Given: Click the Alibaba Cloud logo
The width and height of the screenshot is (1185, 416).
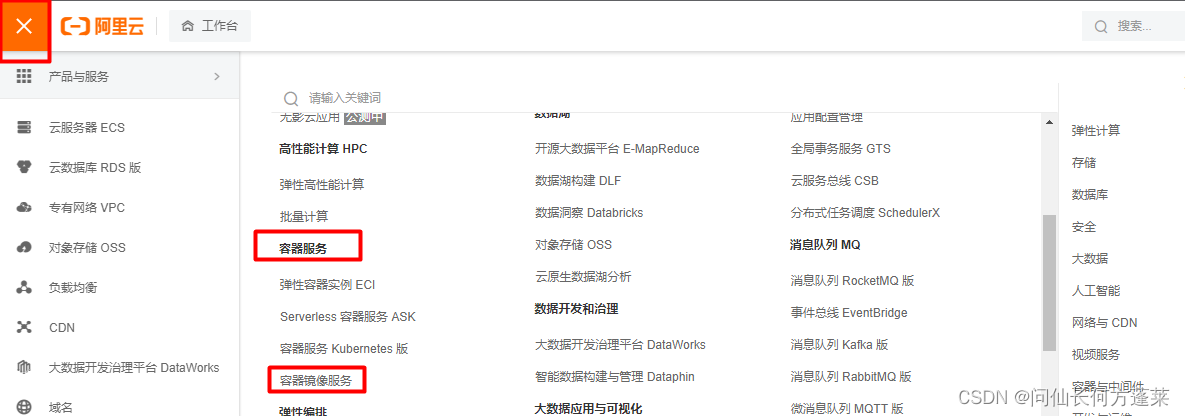Looking at the screenshot, I should click(102, 26).
